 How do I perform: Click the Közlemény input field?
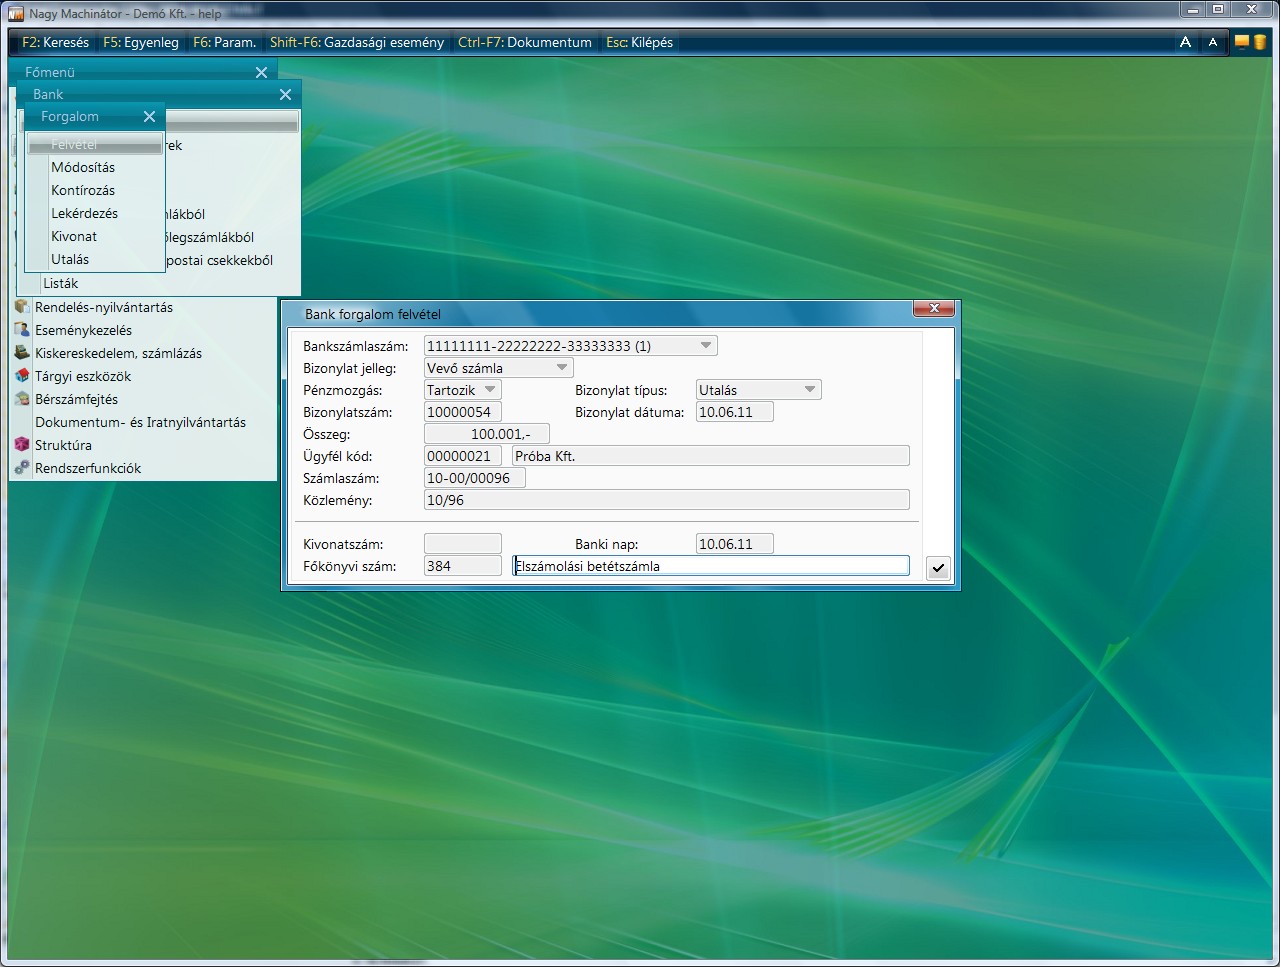click(x=666, y=500)
